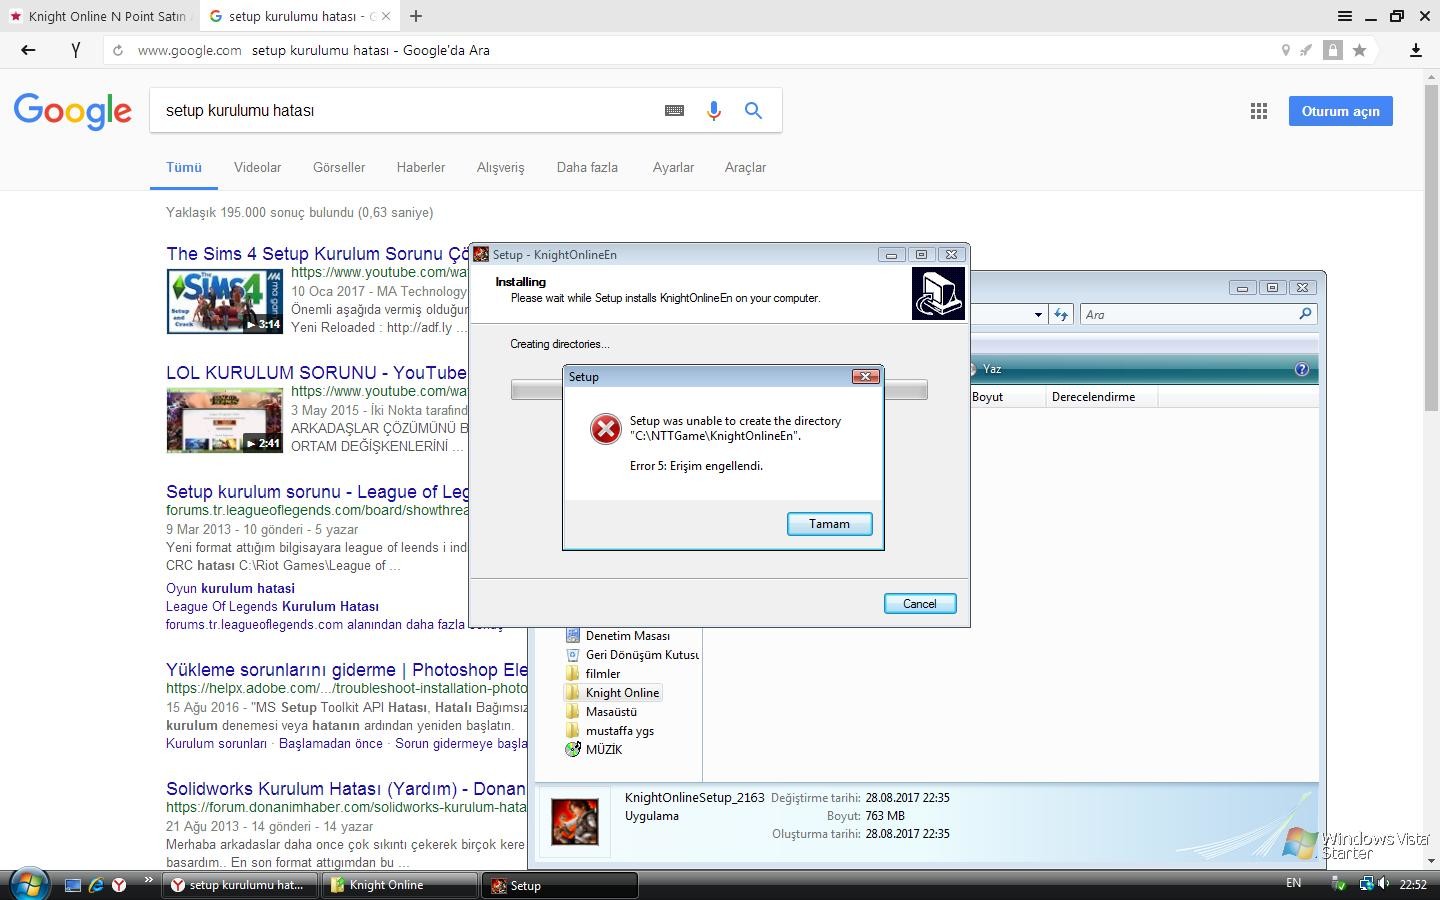Viewport: 1440px width, 900px height.
Task: Close the Setup error dialog with X
Action: (865, 376)
